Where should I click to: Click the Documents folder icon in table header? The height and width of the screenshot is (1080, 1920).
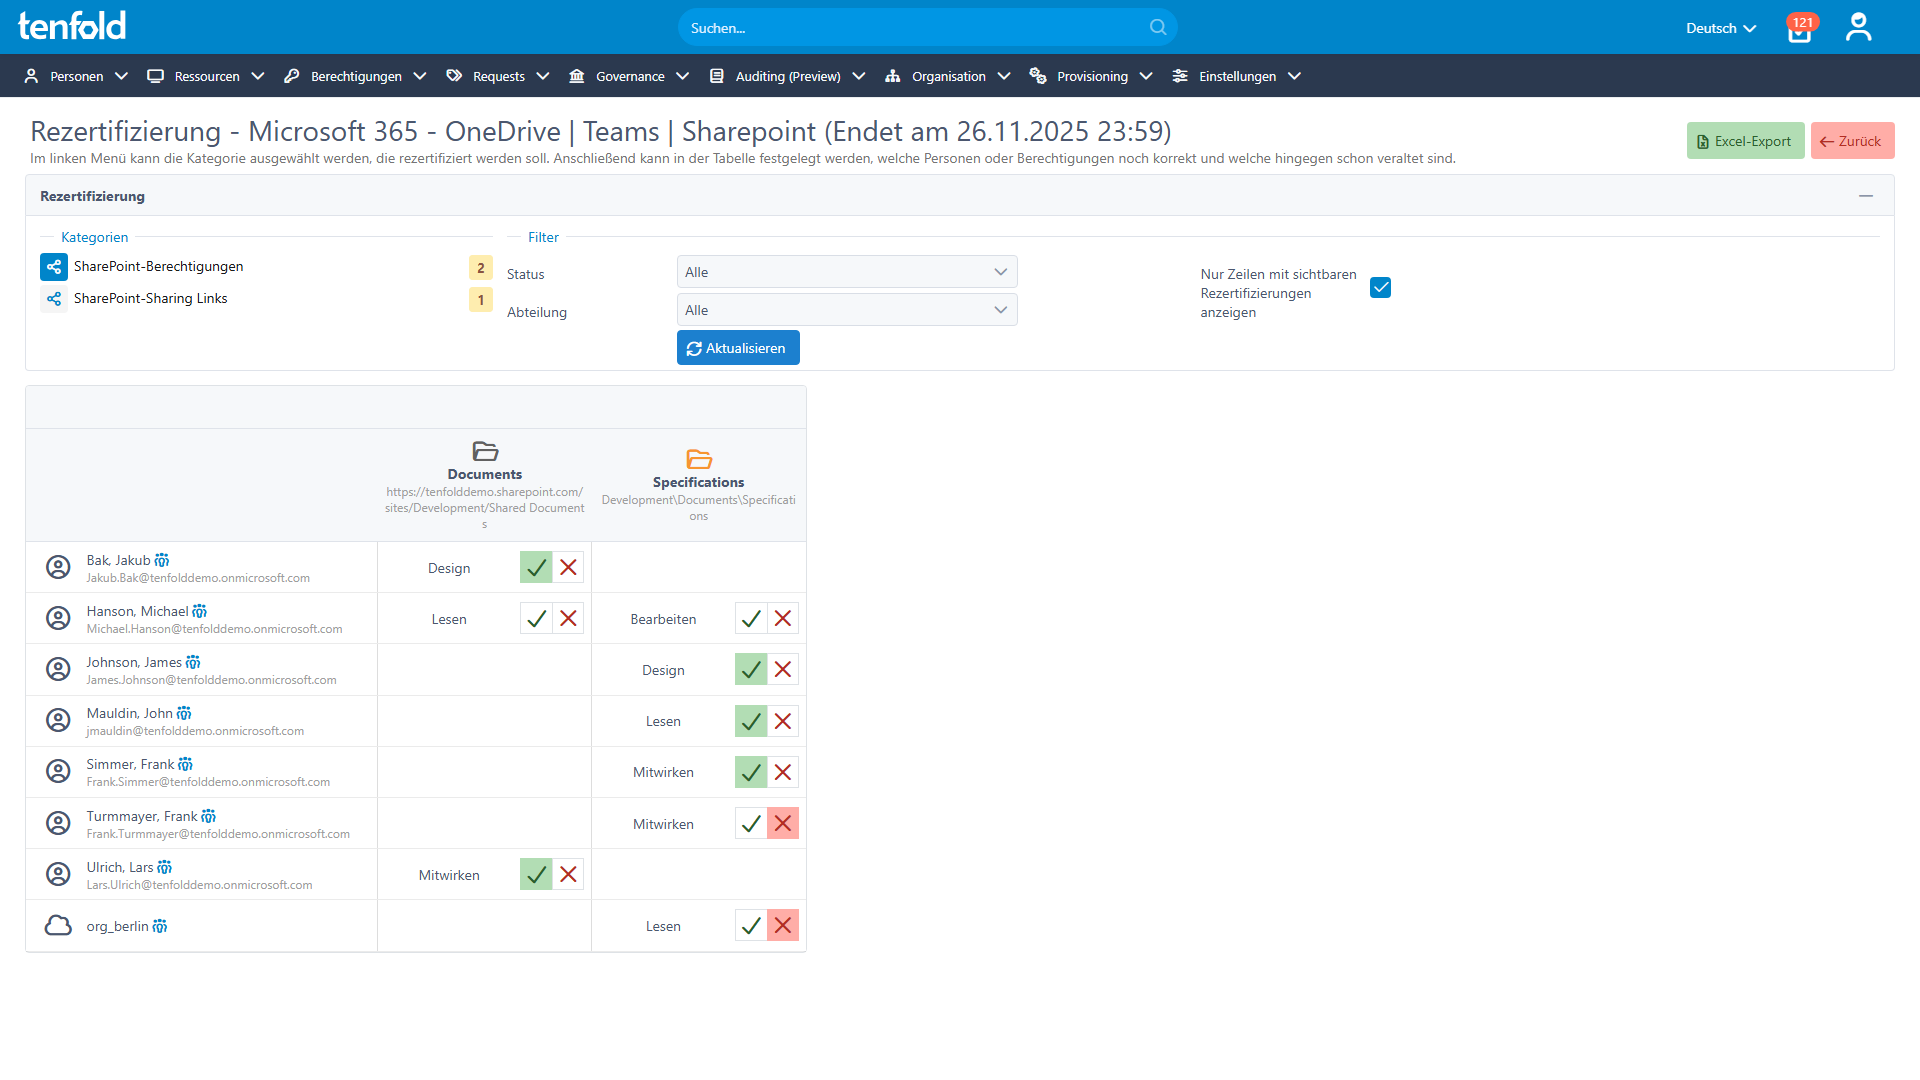(484, 451)
